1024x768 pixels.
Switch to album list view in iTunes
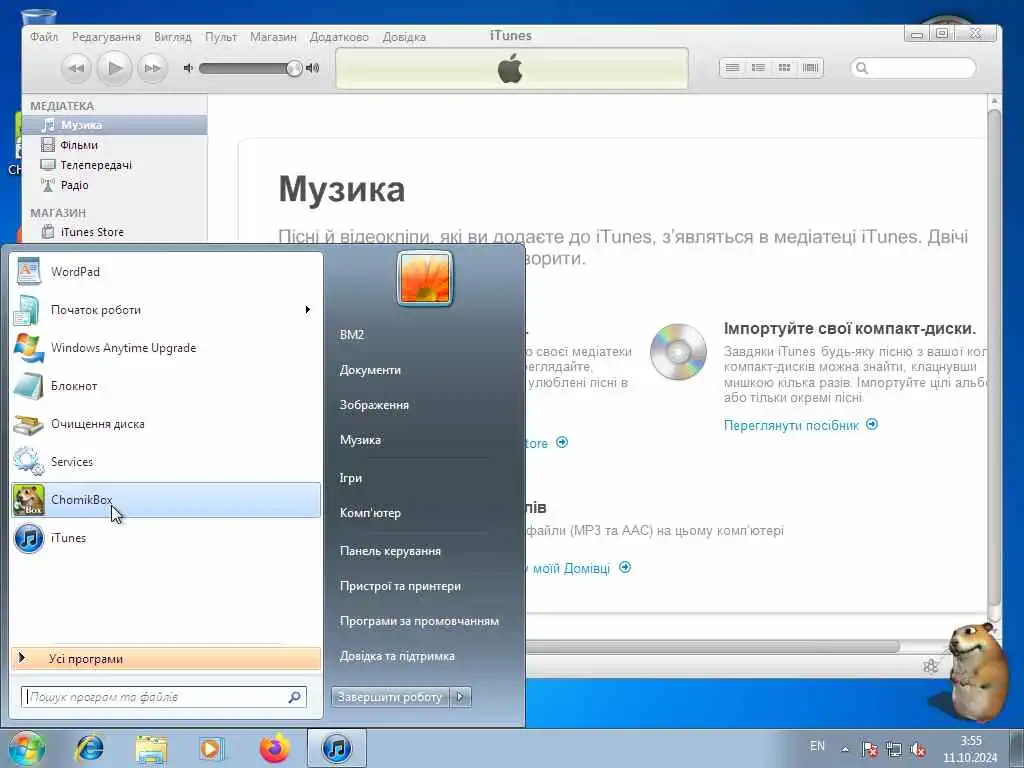point(758,67)
